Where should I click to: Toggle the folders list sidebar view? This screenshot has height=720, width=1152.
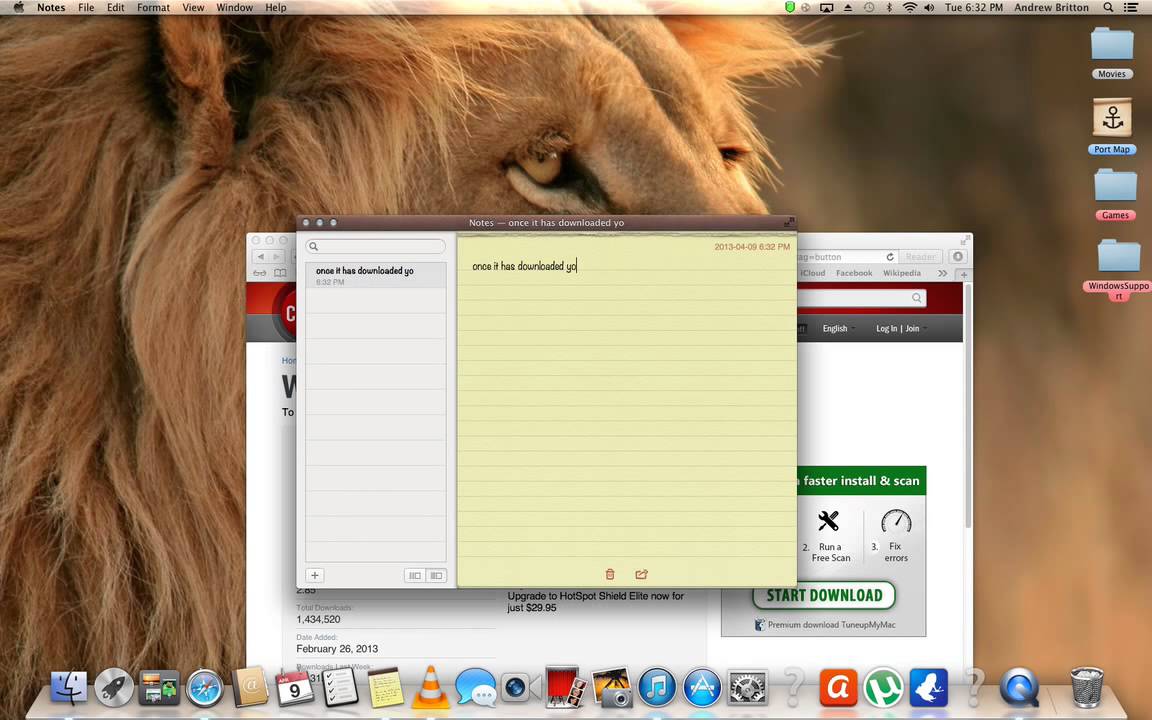(436, 575)
